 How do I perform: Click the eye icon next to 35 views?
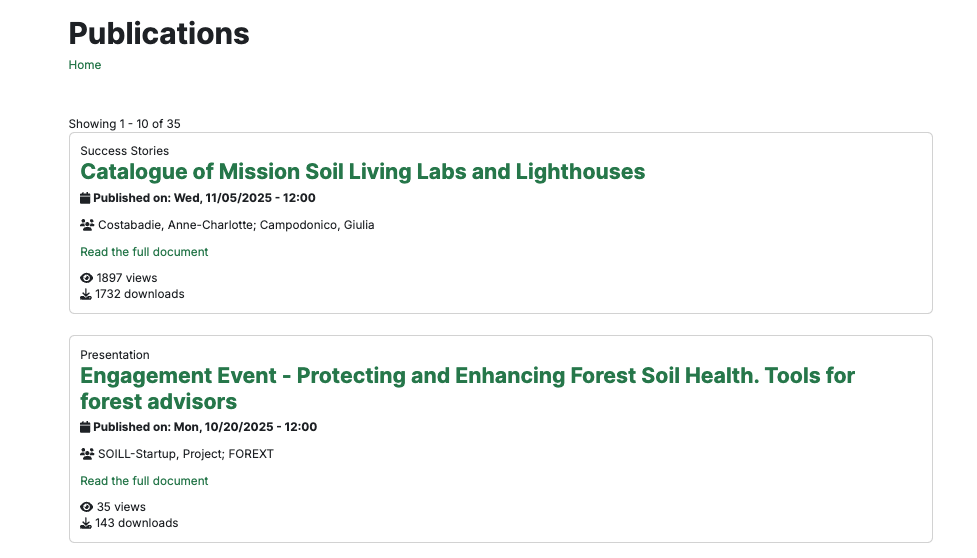tap(86, 507)
